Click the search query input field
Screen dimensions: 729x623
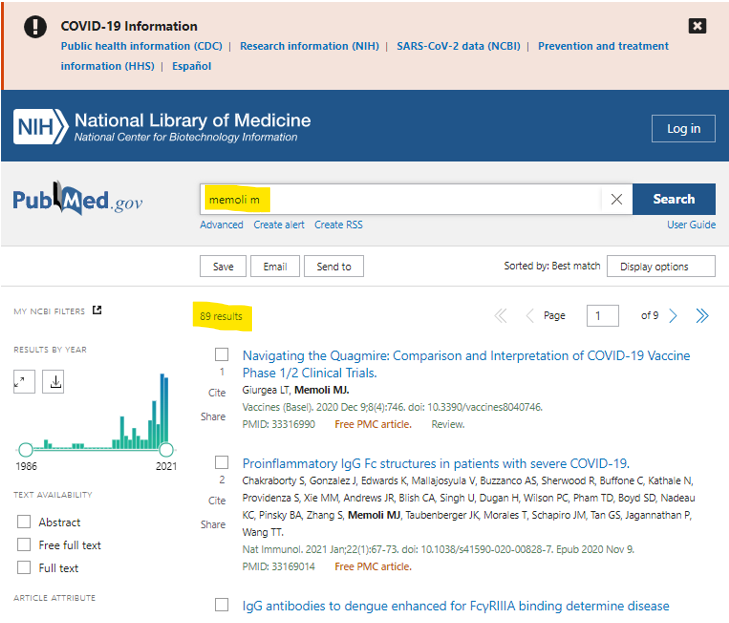(402, 199)
